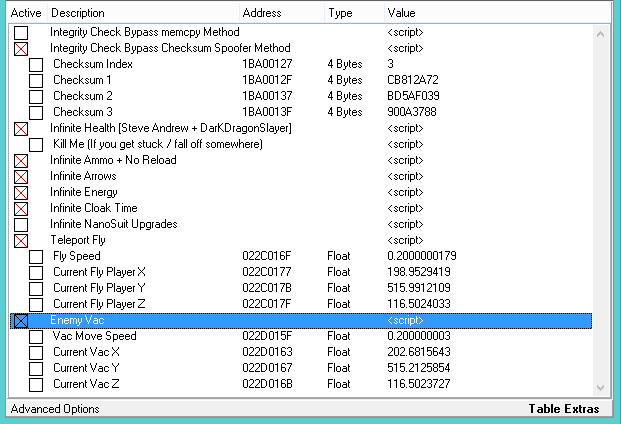Screen dimensions: 621x424
Task: Sort by the Type column header
Action: [354, 13]
